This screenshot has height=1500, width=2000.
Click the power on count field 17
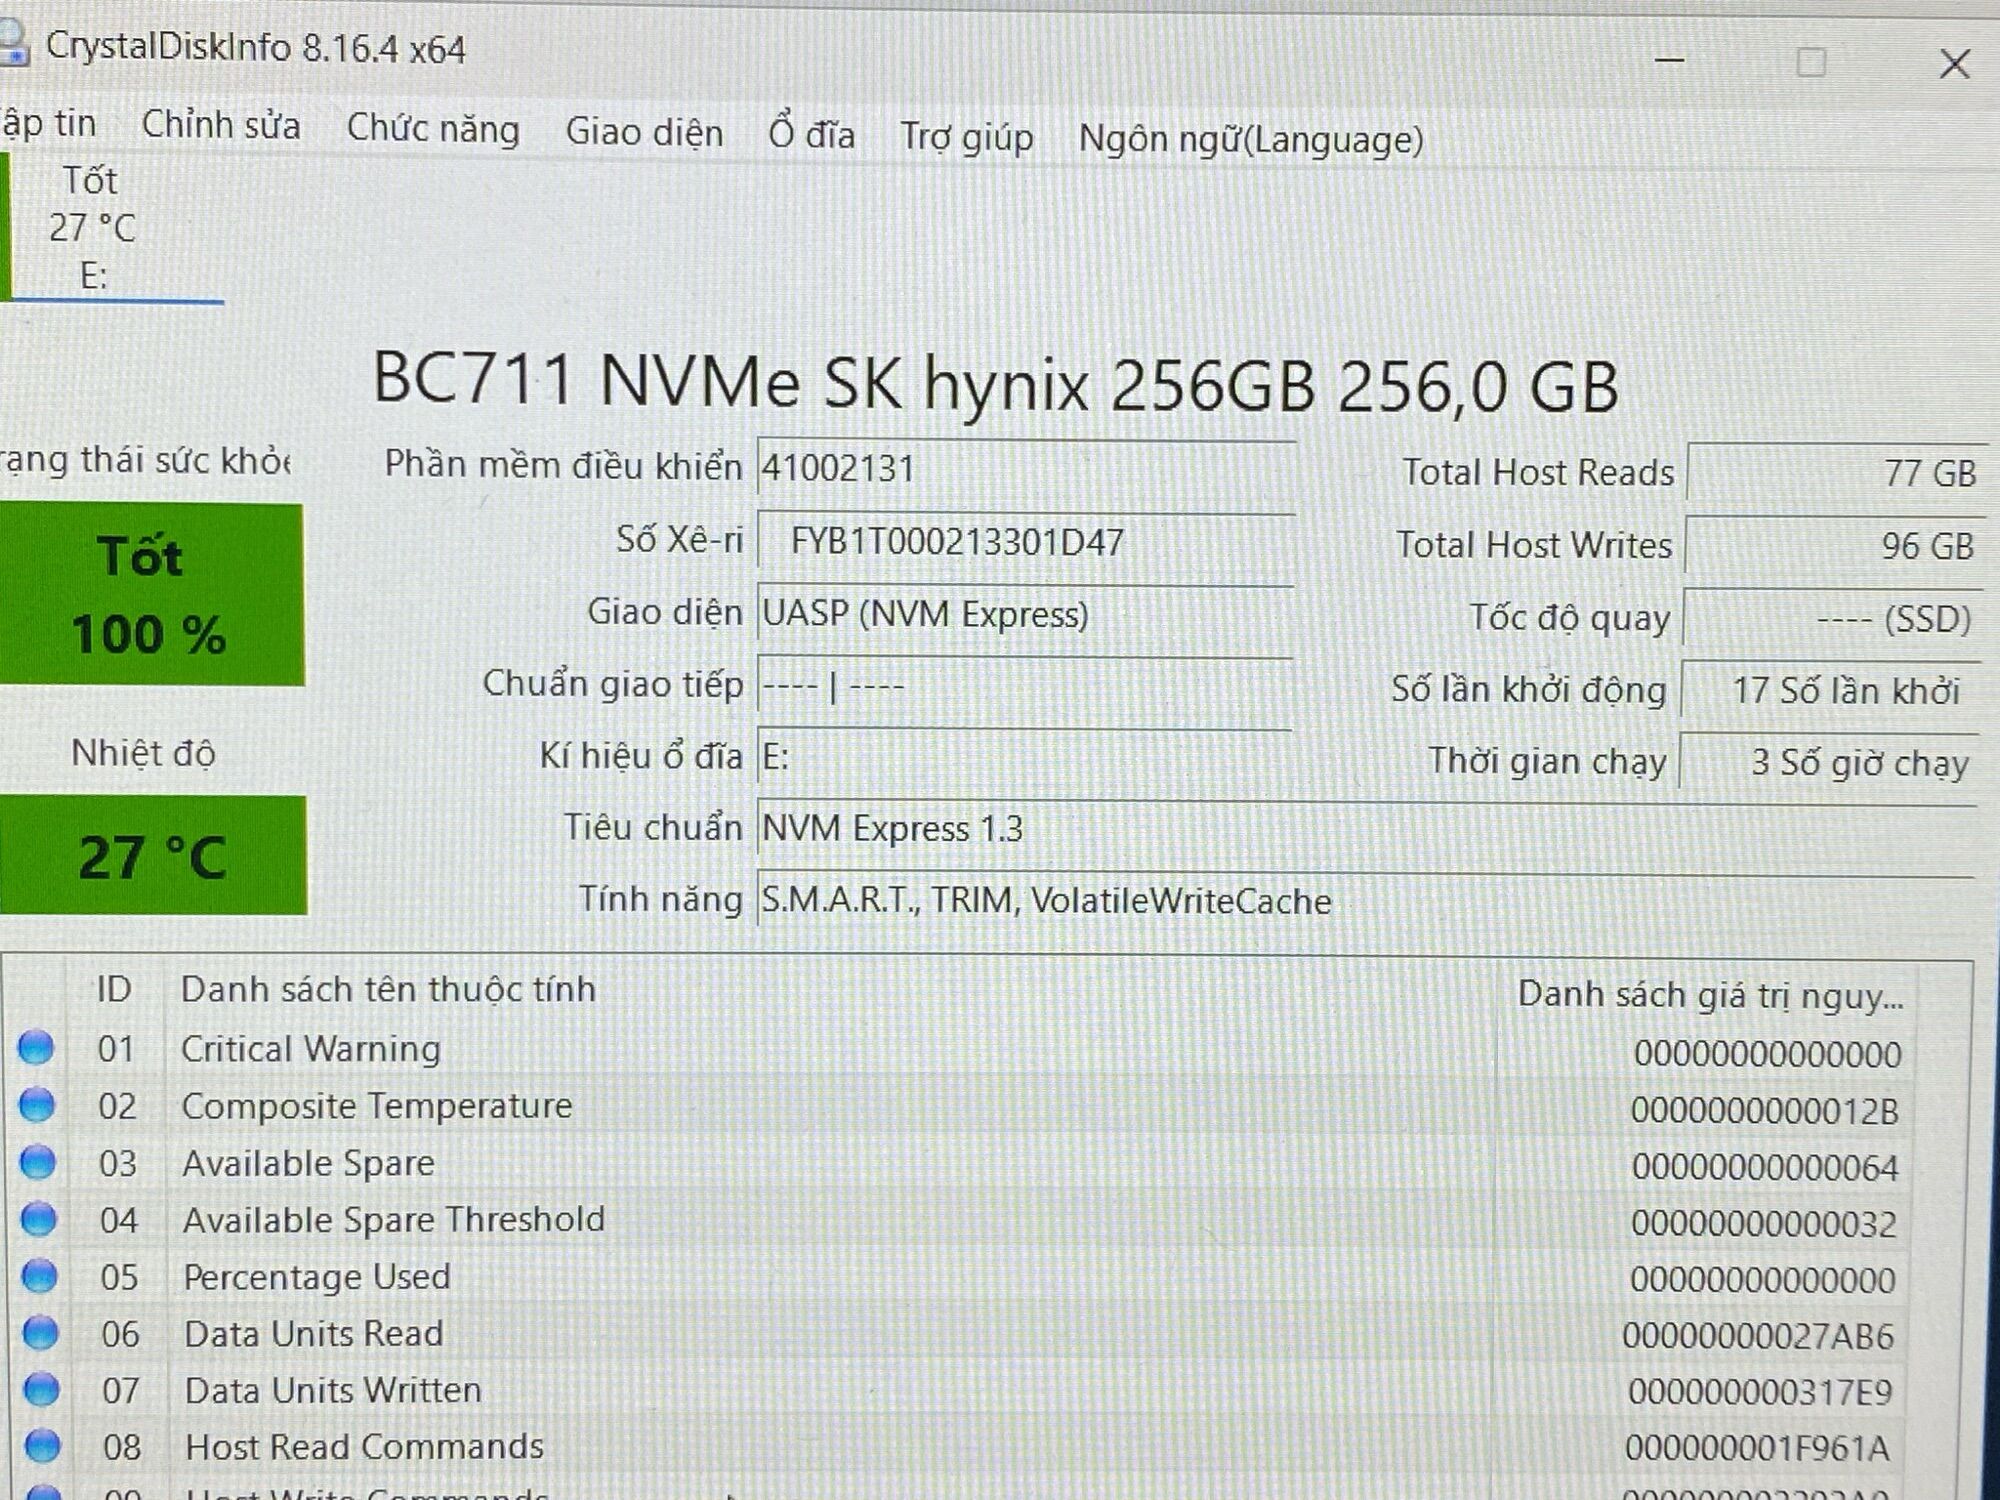[x=1831, y=690]
